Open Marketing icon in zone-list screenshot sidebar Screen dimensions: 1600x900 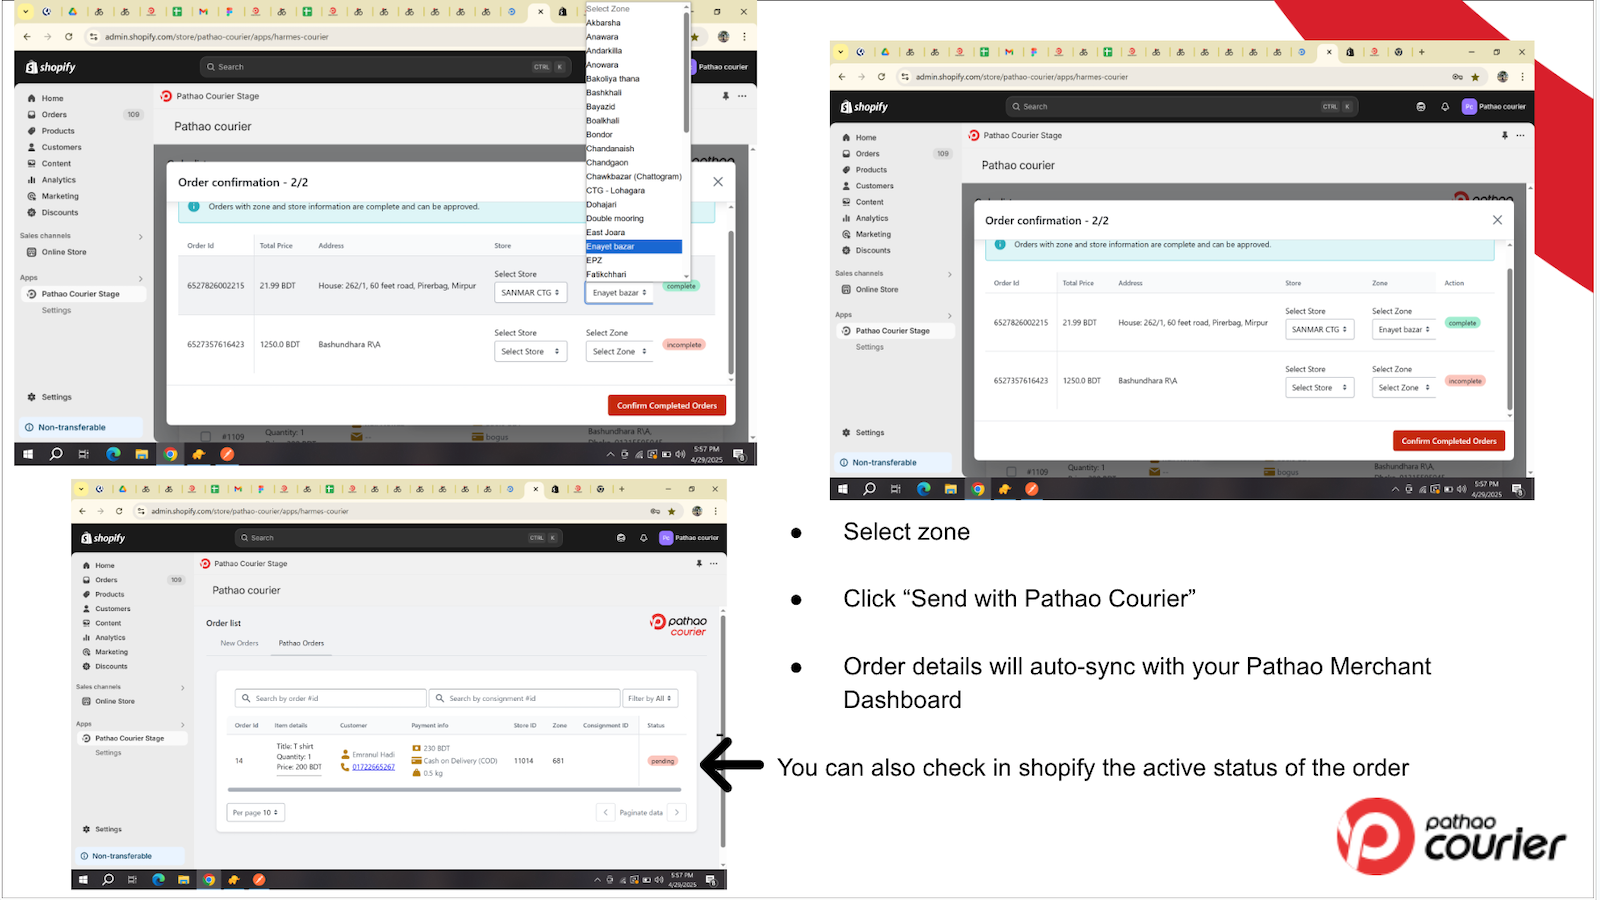[x=32, y=196]
